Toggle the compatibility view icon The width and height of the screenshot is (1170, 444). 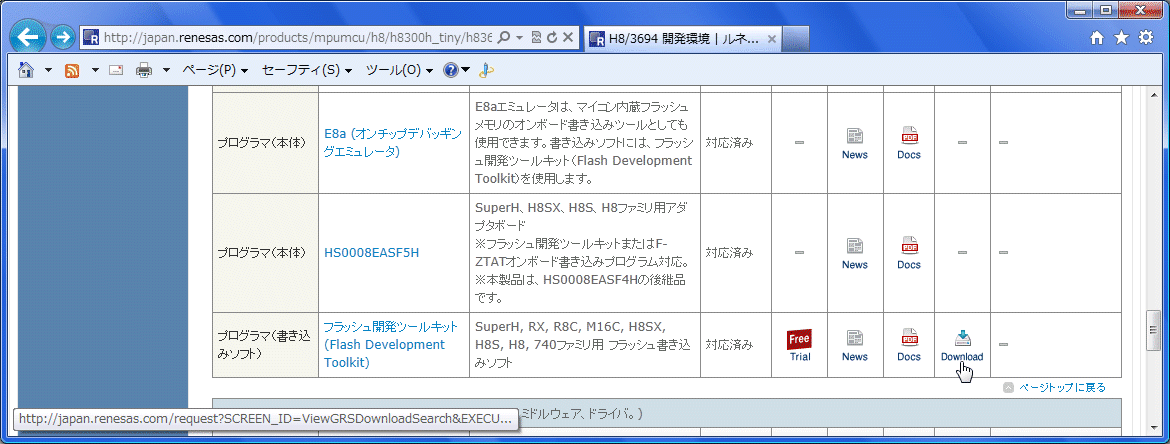tap(536, 37)
